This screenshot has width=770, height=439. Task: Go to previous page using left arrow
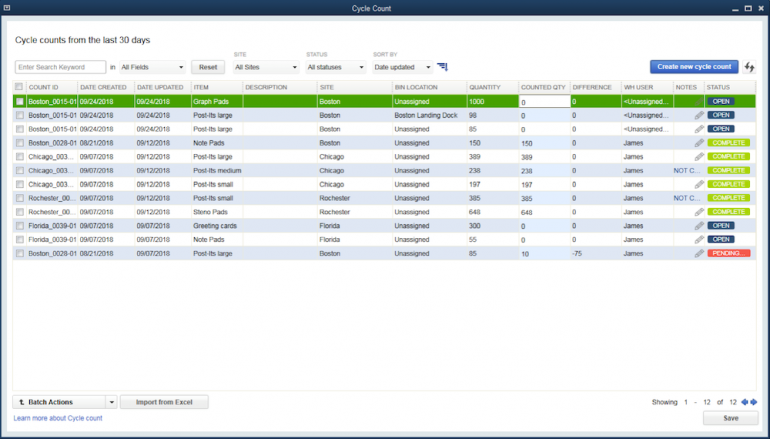745,402
